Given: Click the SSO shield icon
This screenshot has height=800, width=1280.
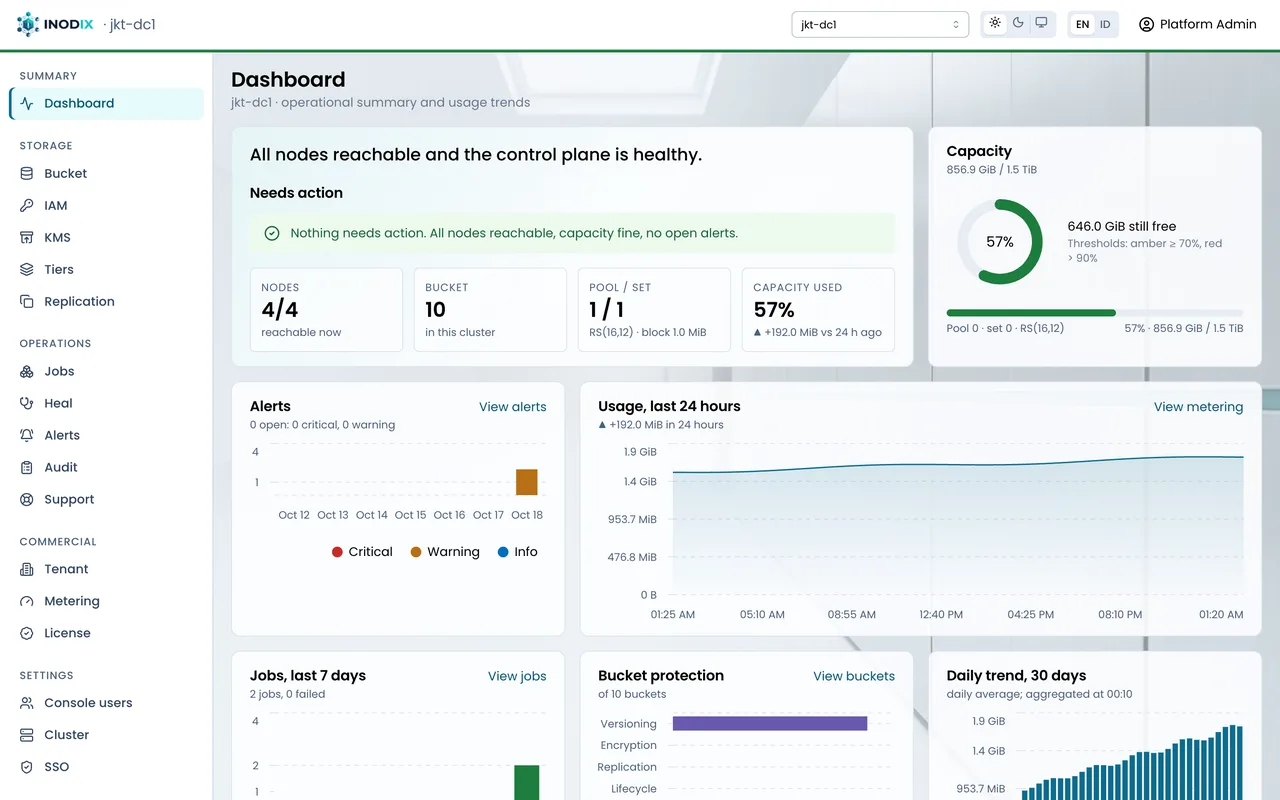Looking at the screenshot, I should [27, 767].
